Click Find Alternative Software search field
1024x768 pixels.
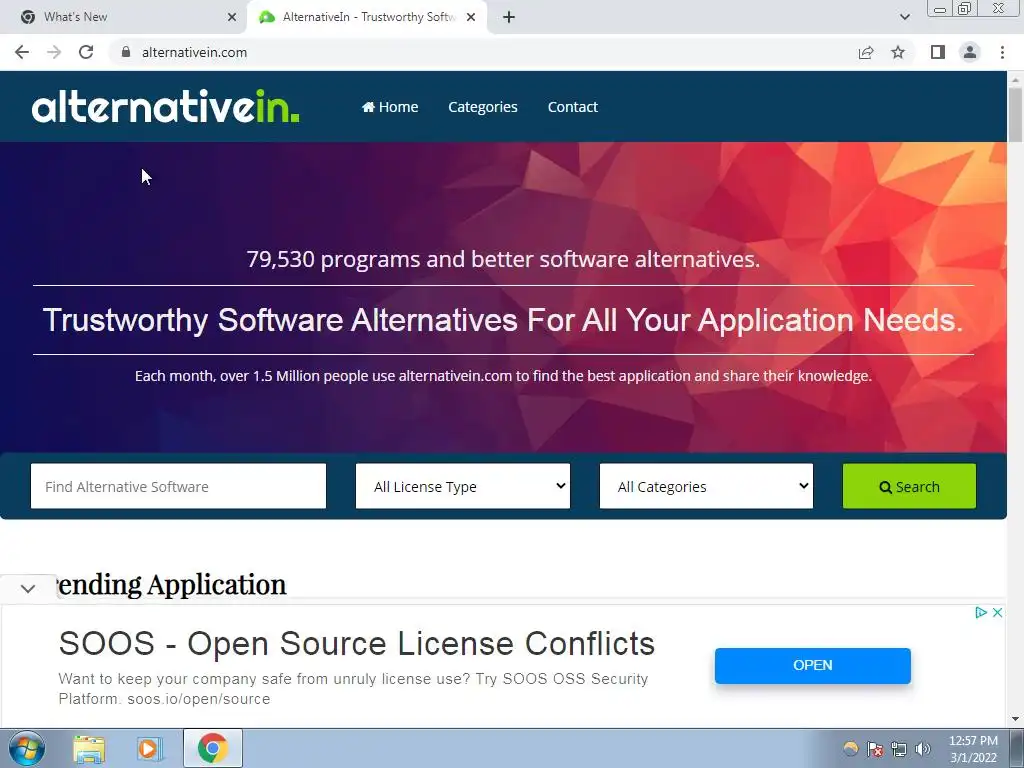tap(178, 486)
